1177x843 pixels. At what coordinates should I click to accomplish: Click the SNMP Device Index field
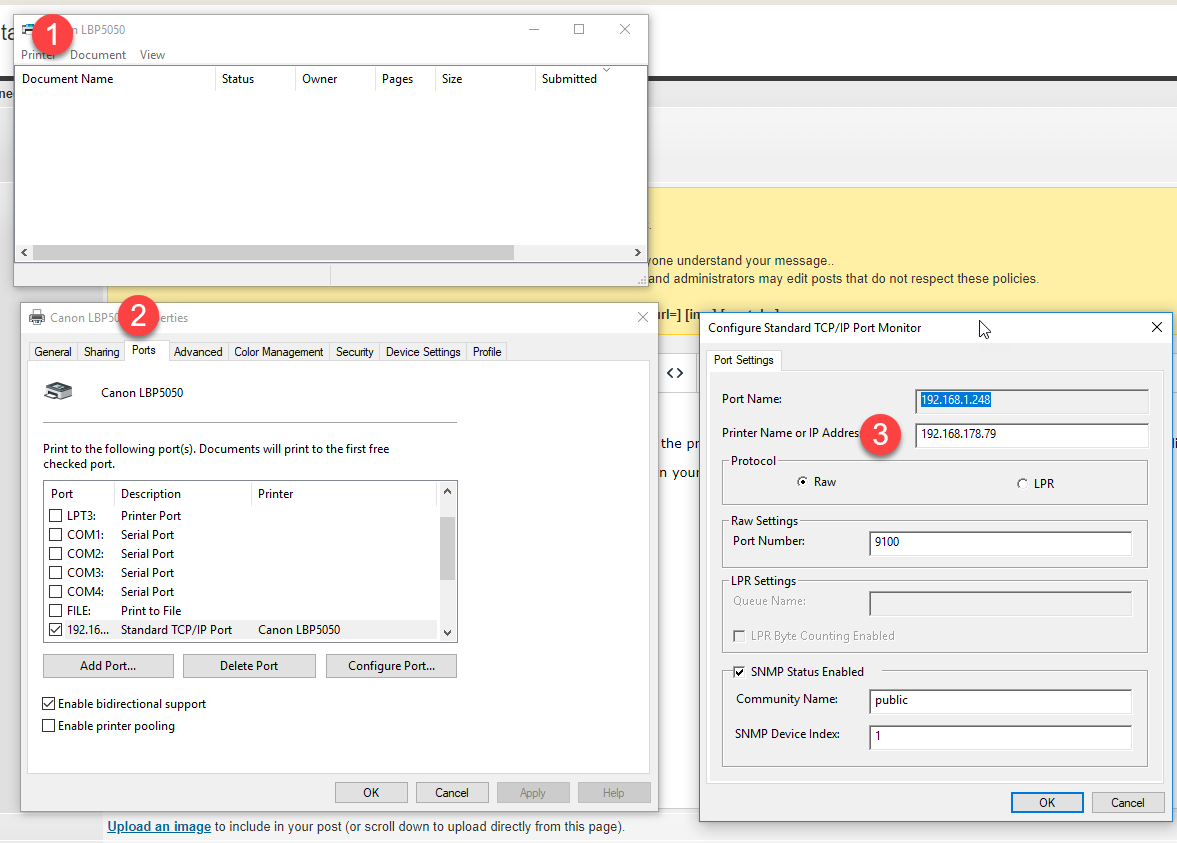coord(1000,736)
